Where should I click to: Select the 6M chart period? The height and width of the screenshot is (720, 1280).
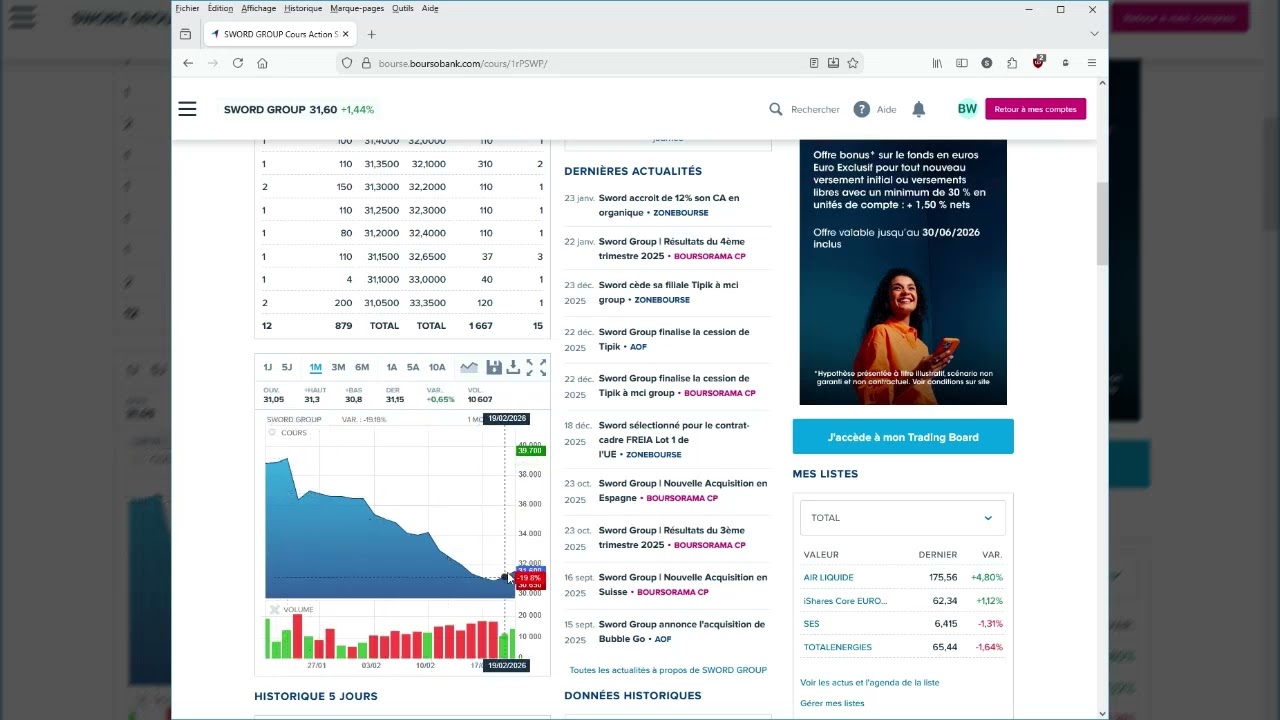point(362,367)
